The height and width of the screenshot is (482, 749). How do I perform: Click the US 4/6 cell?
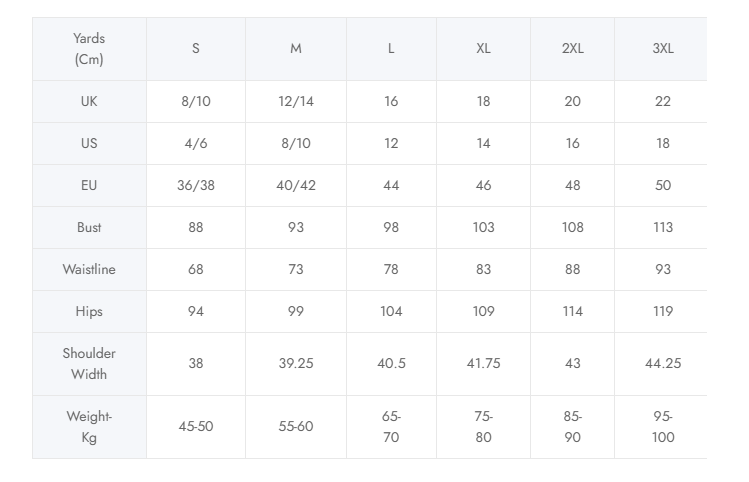pos(196,143)
